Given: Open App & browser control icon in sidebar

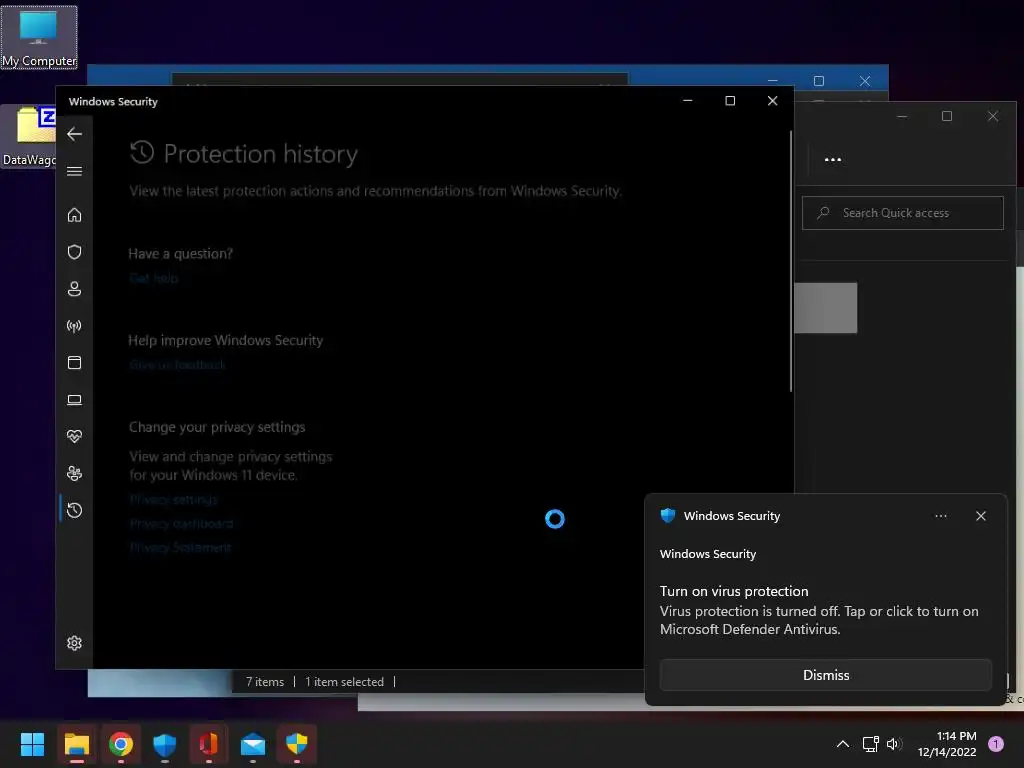Looking at the screenshot, I should pos(74,362).
